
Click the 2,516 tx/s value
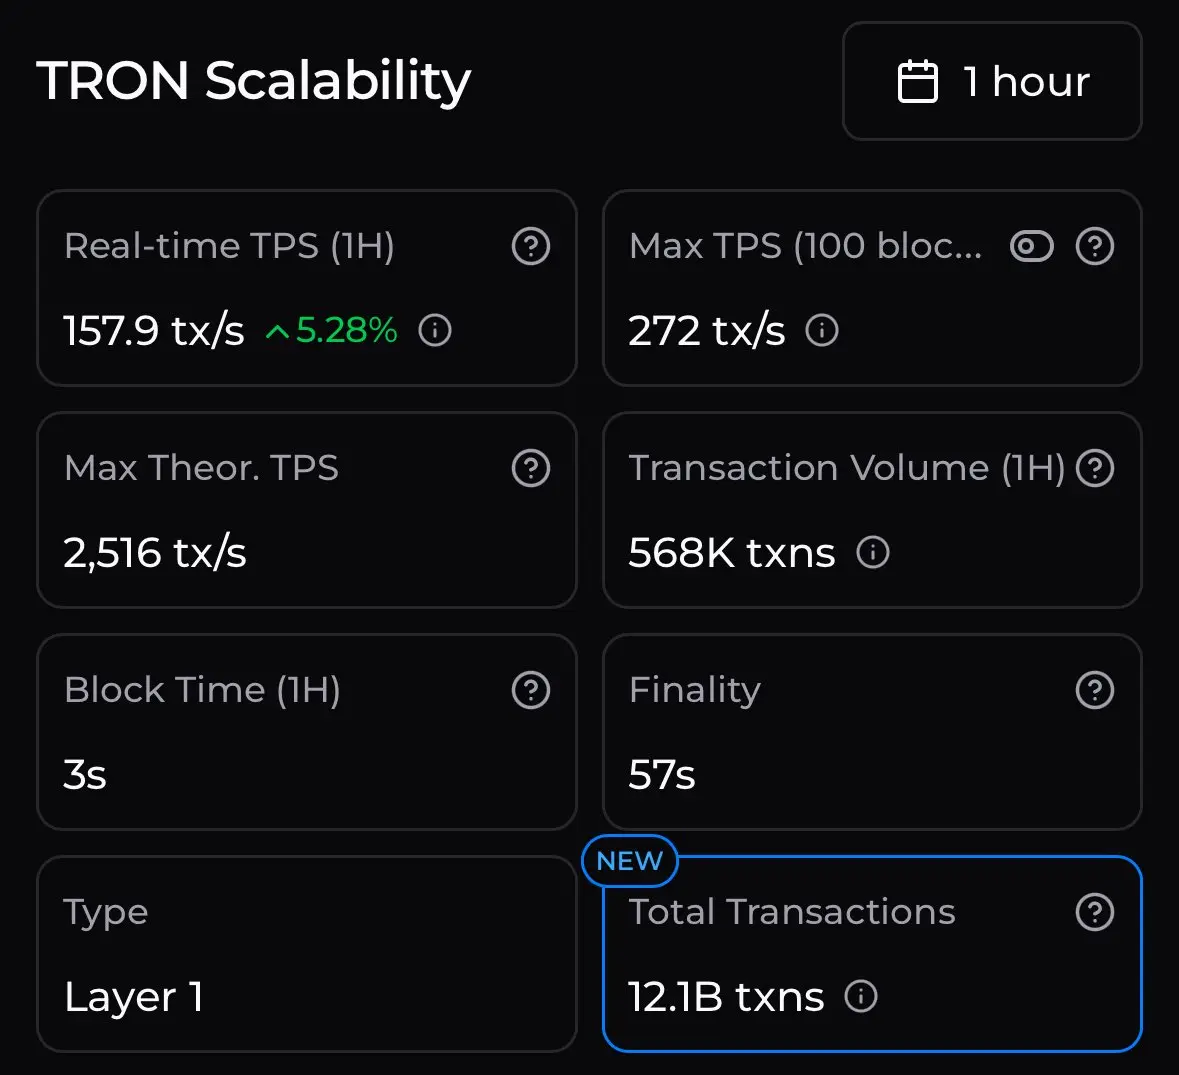pos(155,553)
